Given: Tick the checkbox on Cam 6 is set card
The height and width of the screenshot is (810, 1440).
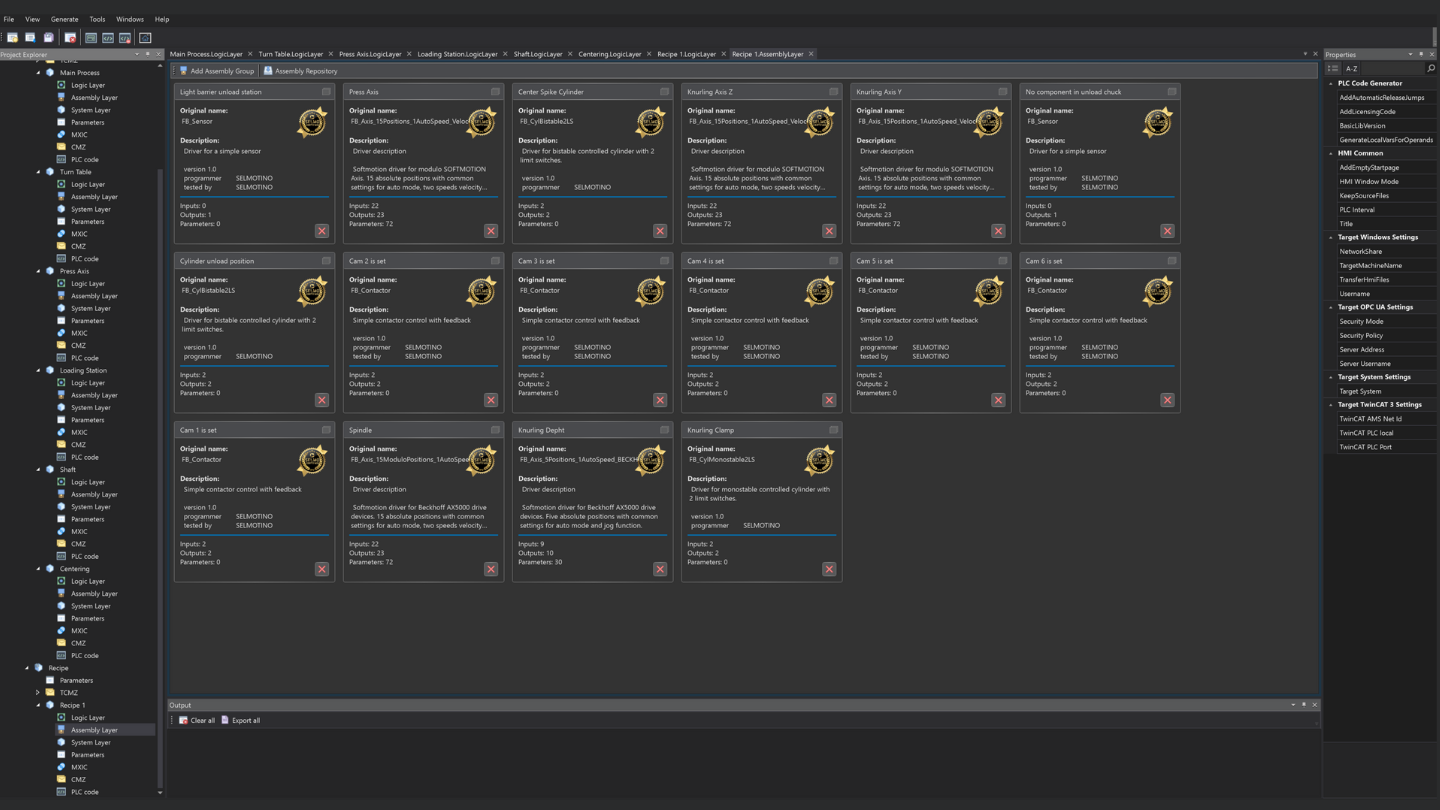Looking at the screenshot, I should point(1171,261).
